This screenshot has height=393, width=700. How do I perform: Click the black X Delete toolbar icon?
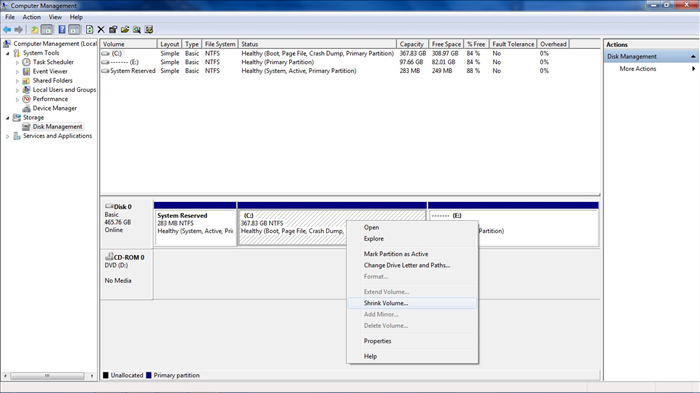pyautogui.click(x=101, y=29)
